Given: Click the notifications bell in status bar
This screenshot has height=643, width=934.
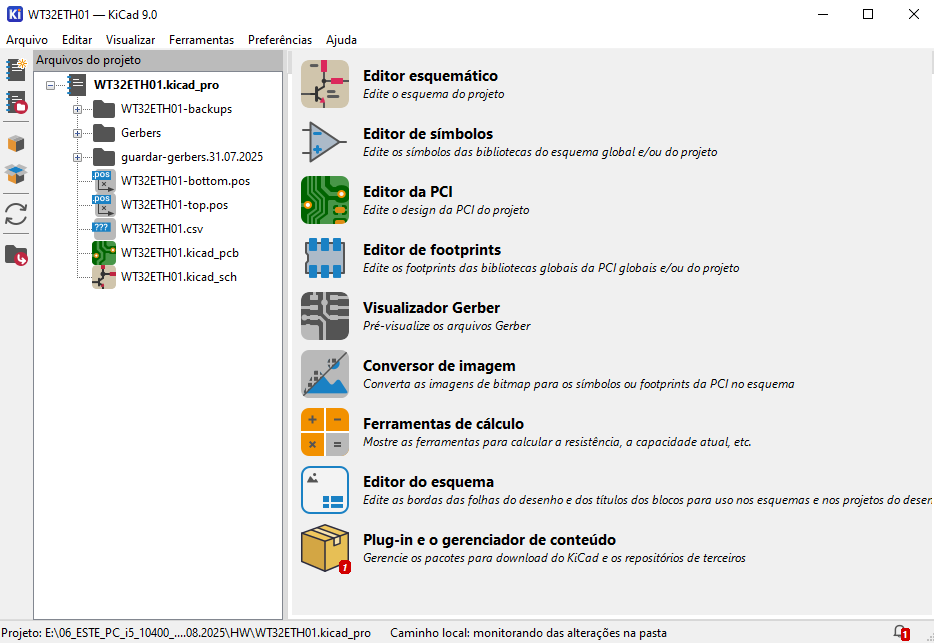Looking at the screenshot, I should click(900, 632).
